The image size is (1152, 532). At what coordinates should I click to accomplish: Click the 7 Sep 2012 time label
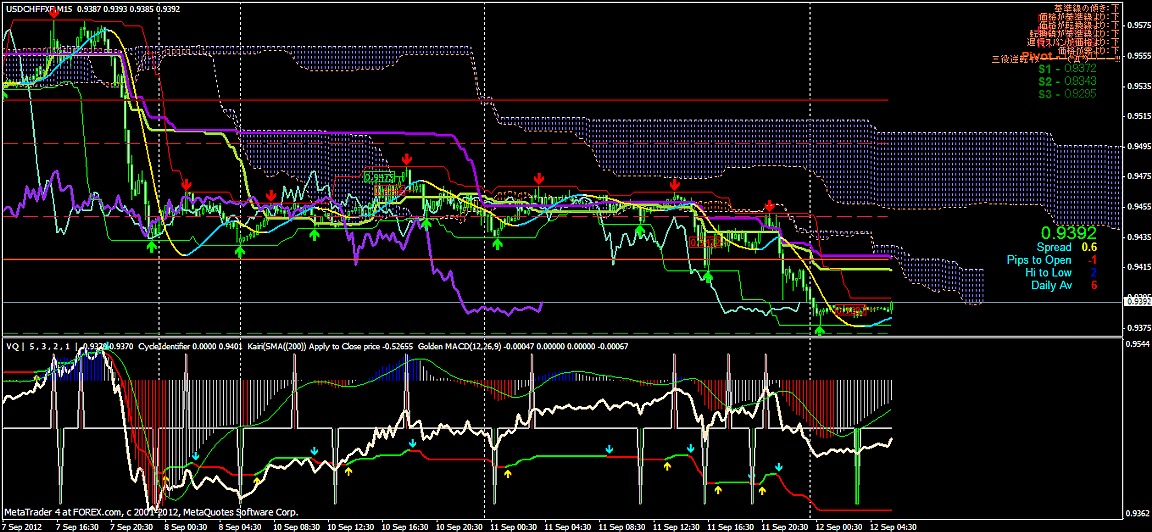pos(22,526)
